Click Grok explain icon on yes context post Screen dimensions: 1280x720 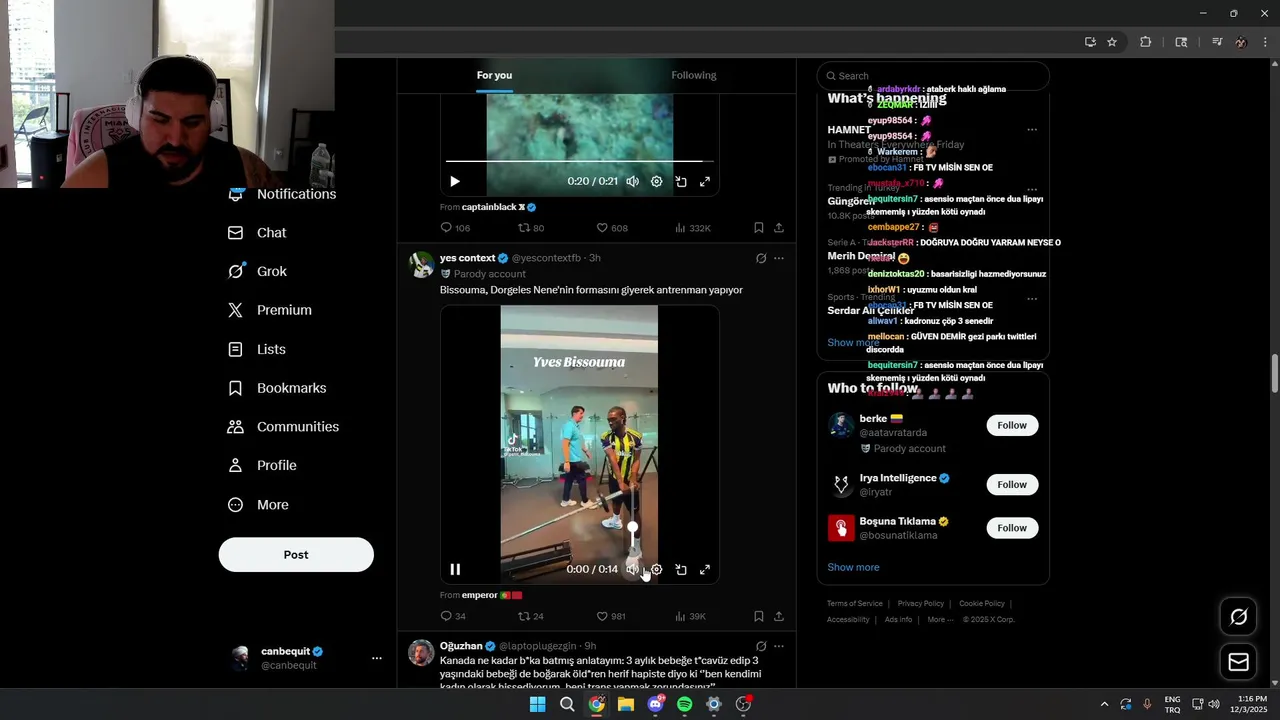761,258
